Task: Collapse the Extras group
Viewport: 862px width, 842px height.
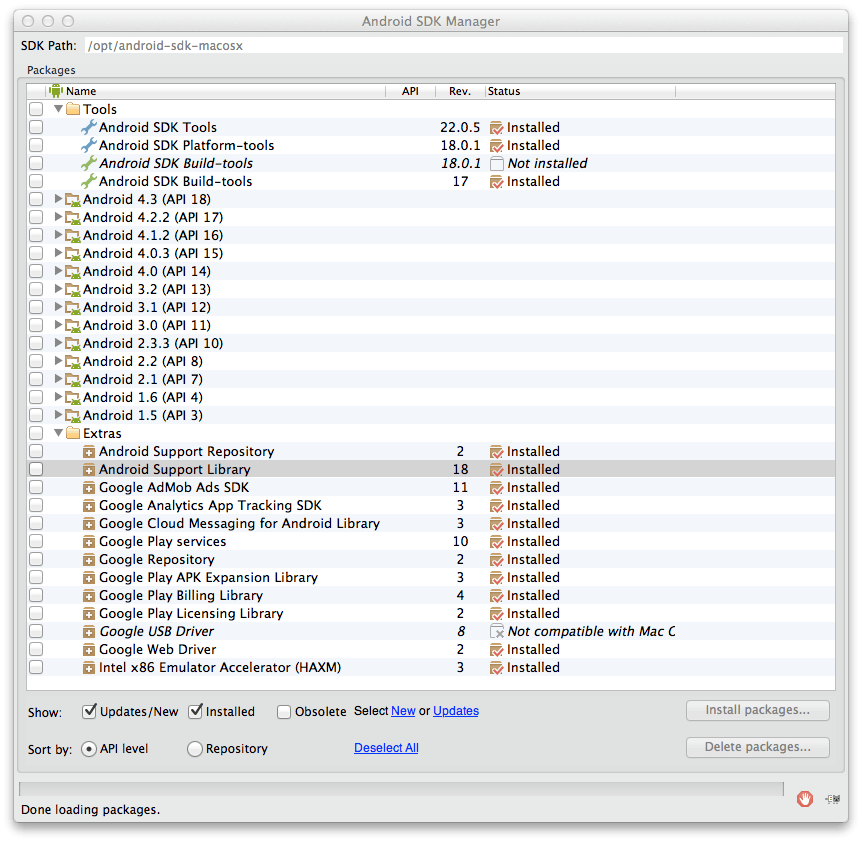Action: coord(58,433)
